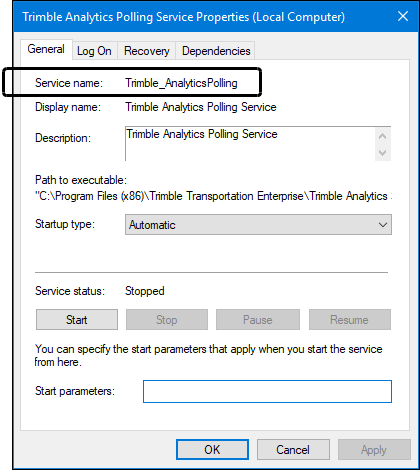Screen dimensions: 420x470
Task: Switch to the Log On tab
Action: 94,51
